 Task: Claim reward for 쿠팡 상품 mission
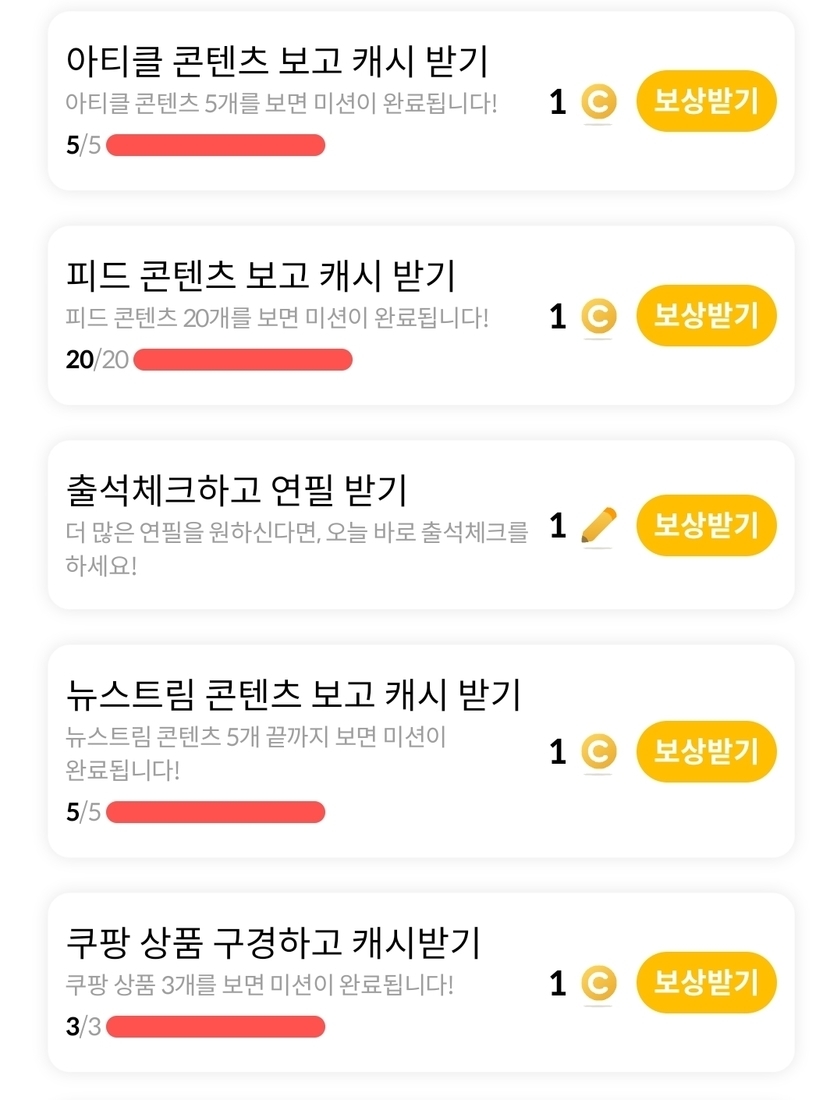[x=706, y=983]
